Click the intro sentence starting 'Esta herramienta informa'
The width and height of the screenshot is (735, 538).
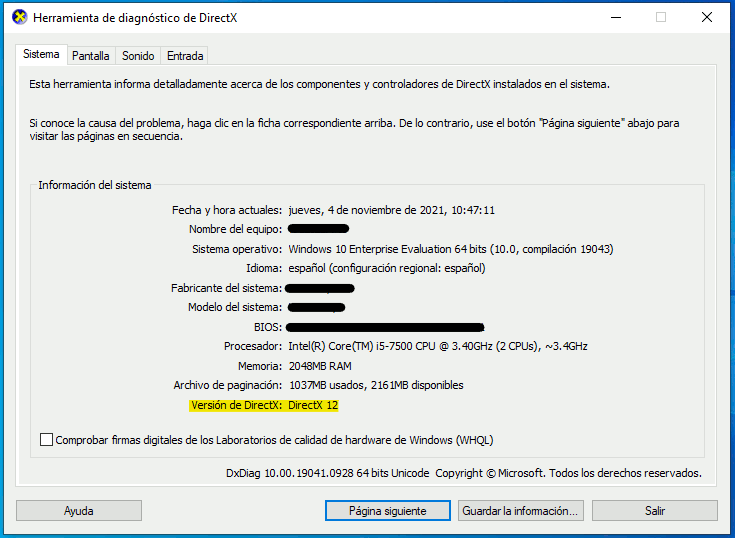319,84
